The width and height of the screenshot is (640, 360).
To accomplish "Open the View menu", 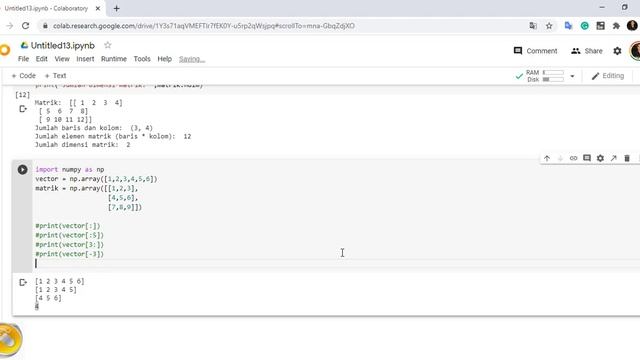I will click(x=62, y=59).
